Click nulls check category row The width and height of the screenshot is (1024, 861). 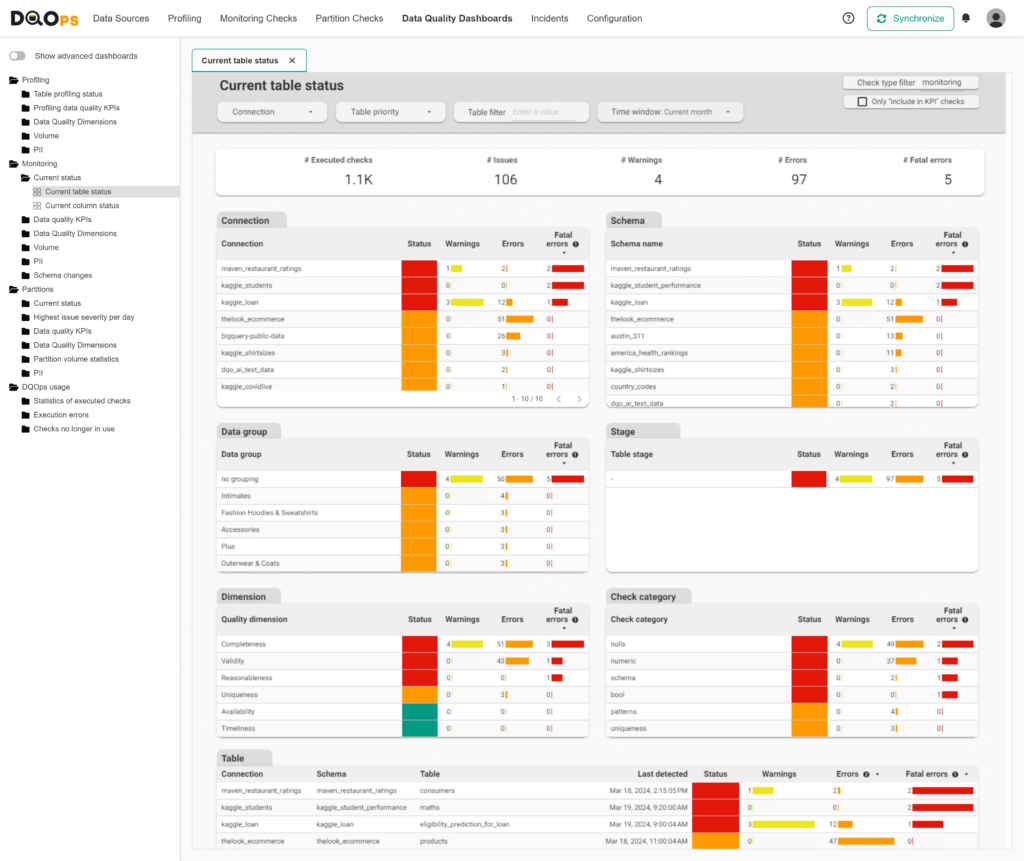point(792,644)
